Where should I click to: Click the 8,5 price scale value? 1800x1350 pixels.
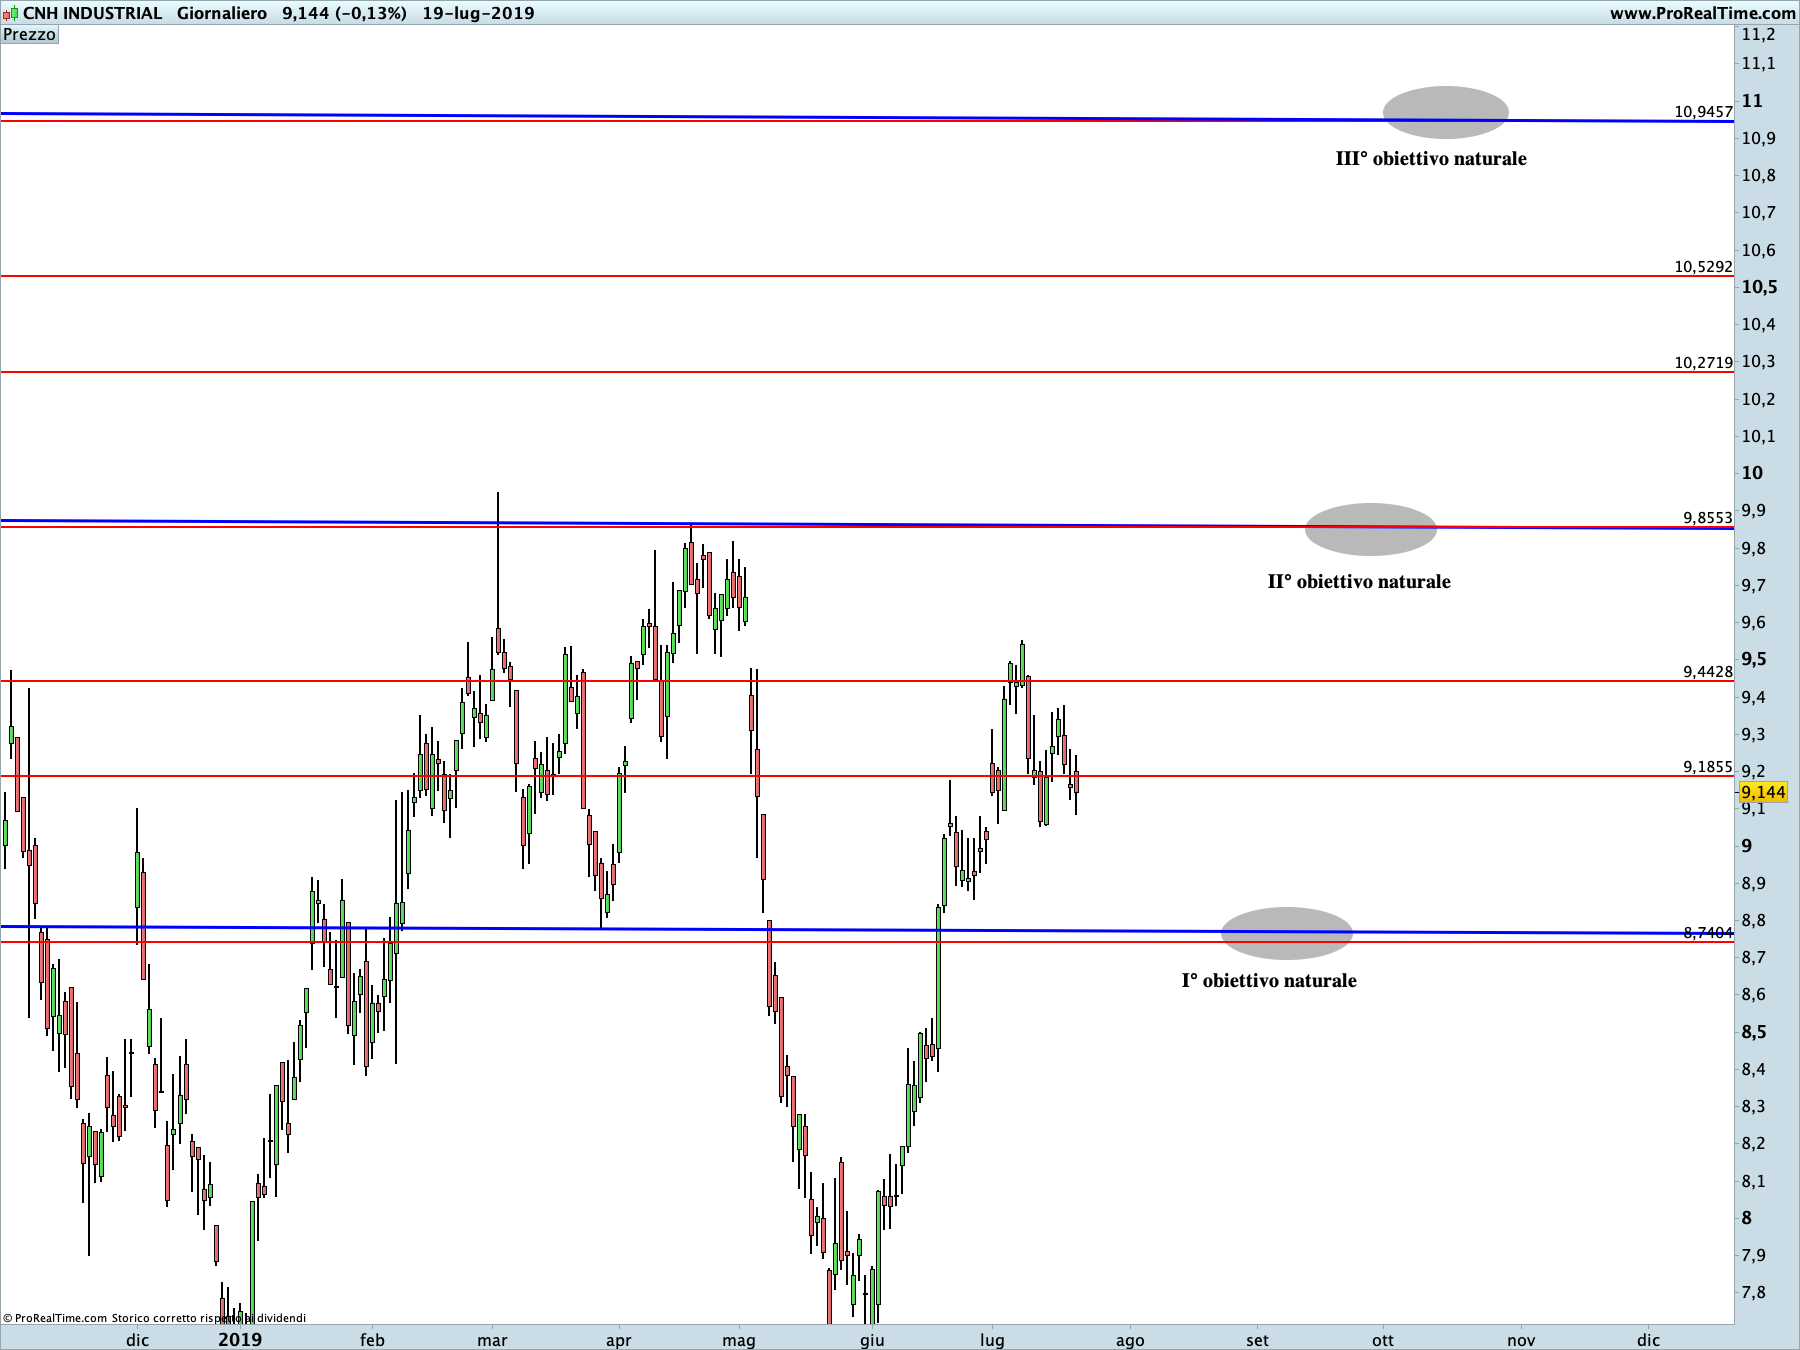coord(1754,1032)
